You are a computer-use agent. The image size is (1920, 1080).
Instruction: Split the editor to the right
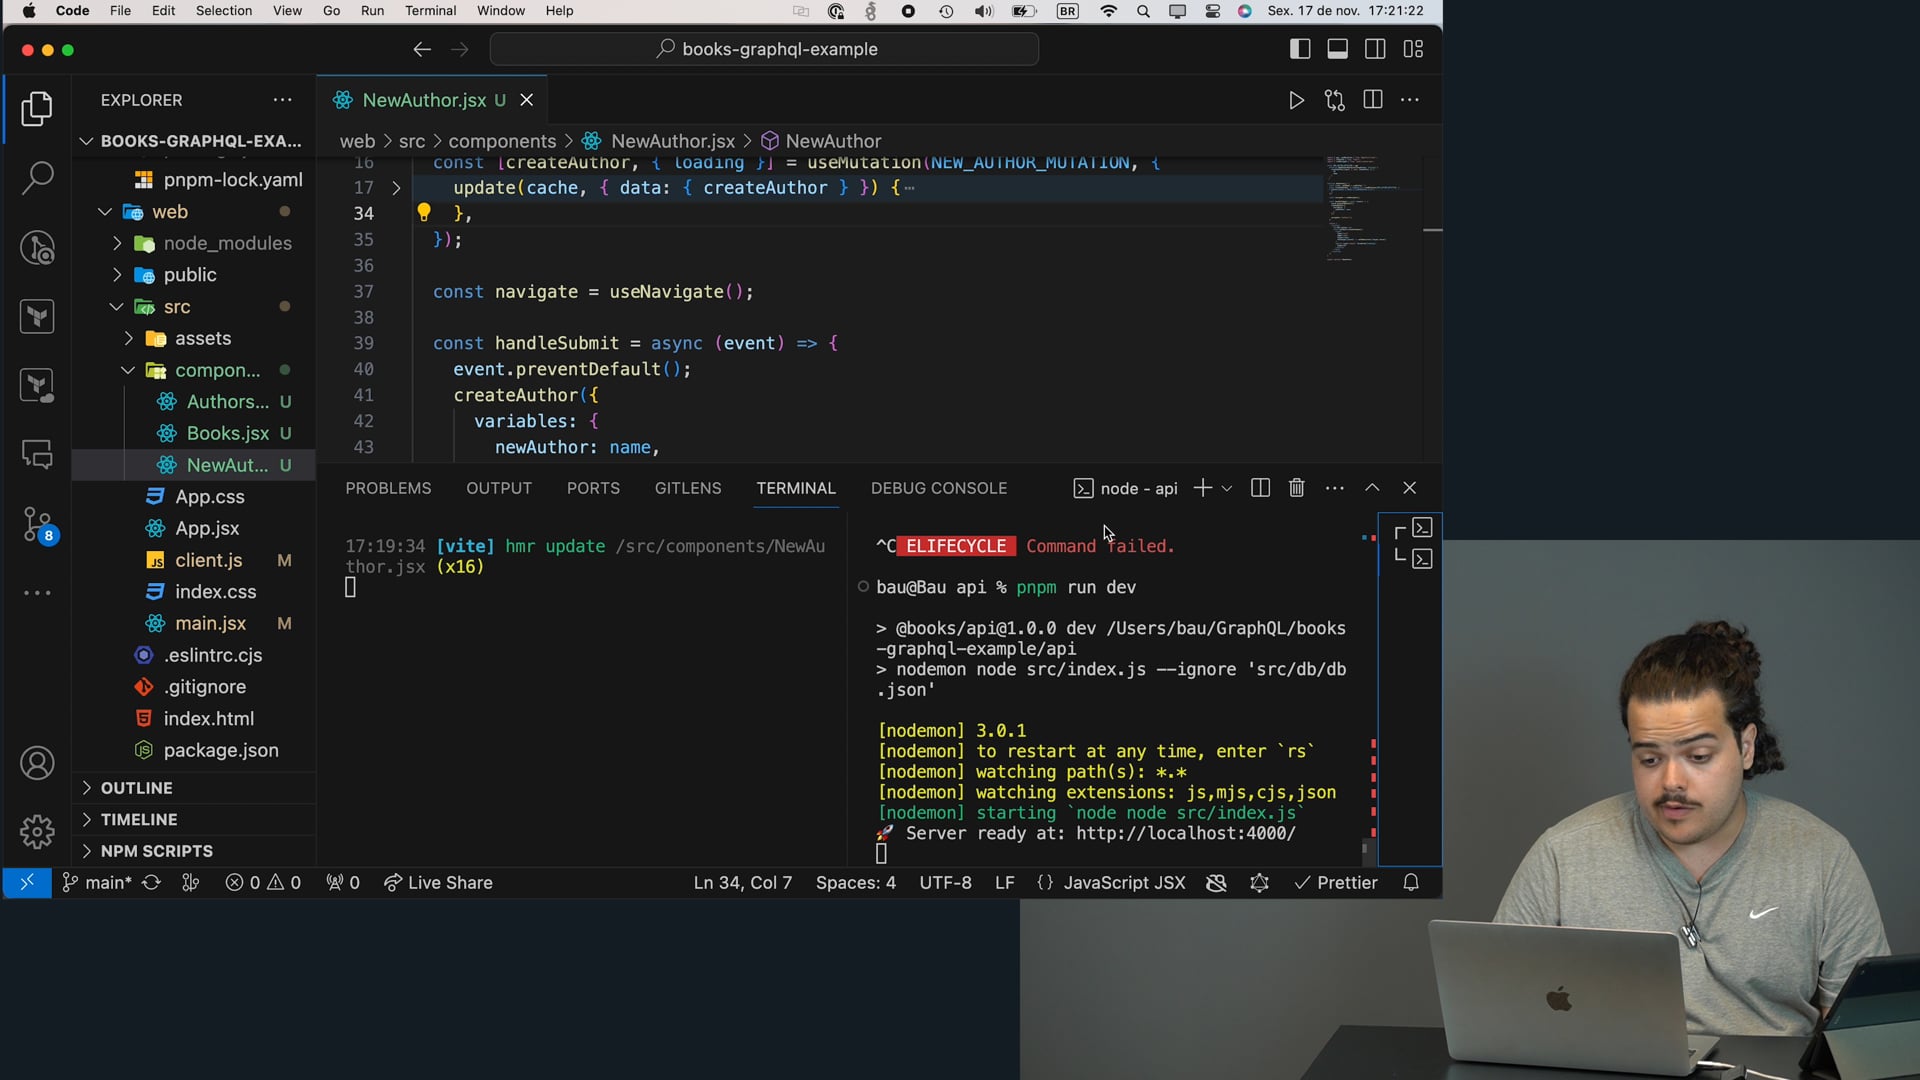click(x=1373, y=100)
